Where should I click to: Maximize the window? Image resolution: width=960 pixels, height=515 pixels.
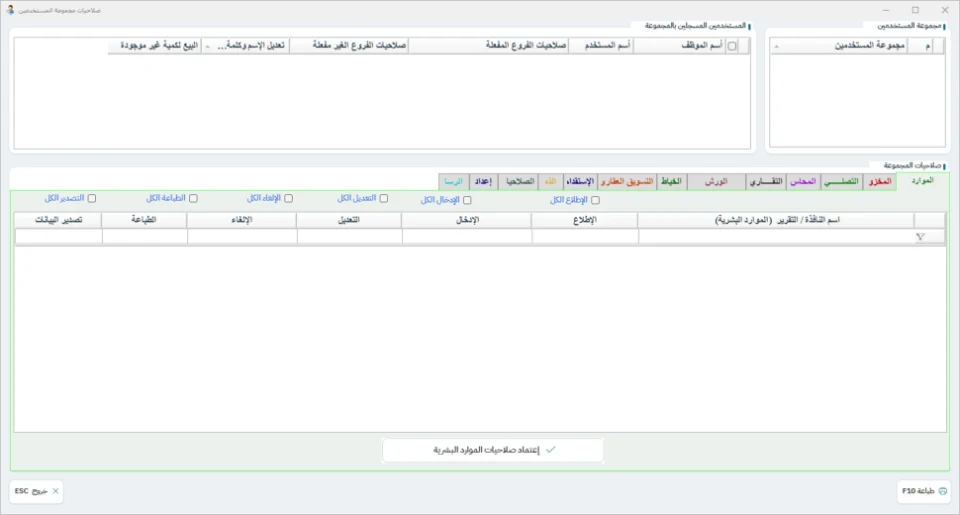click(915, 10)
